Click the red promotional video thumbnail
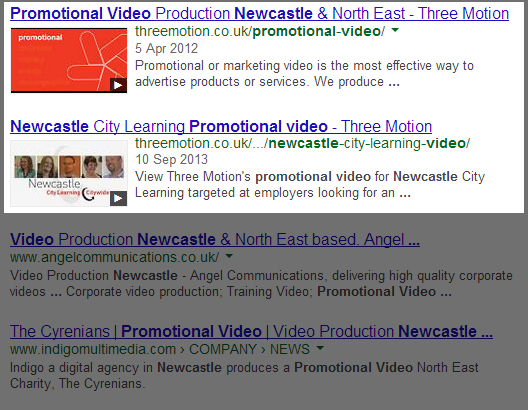Viewport: 528px width, 410px height. (69, 60)
